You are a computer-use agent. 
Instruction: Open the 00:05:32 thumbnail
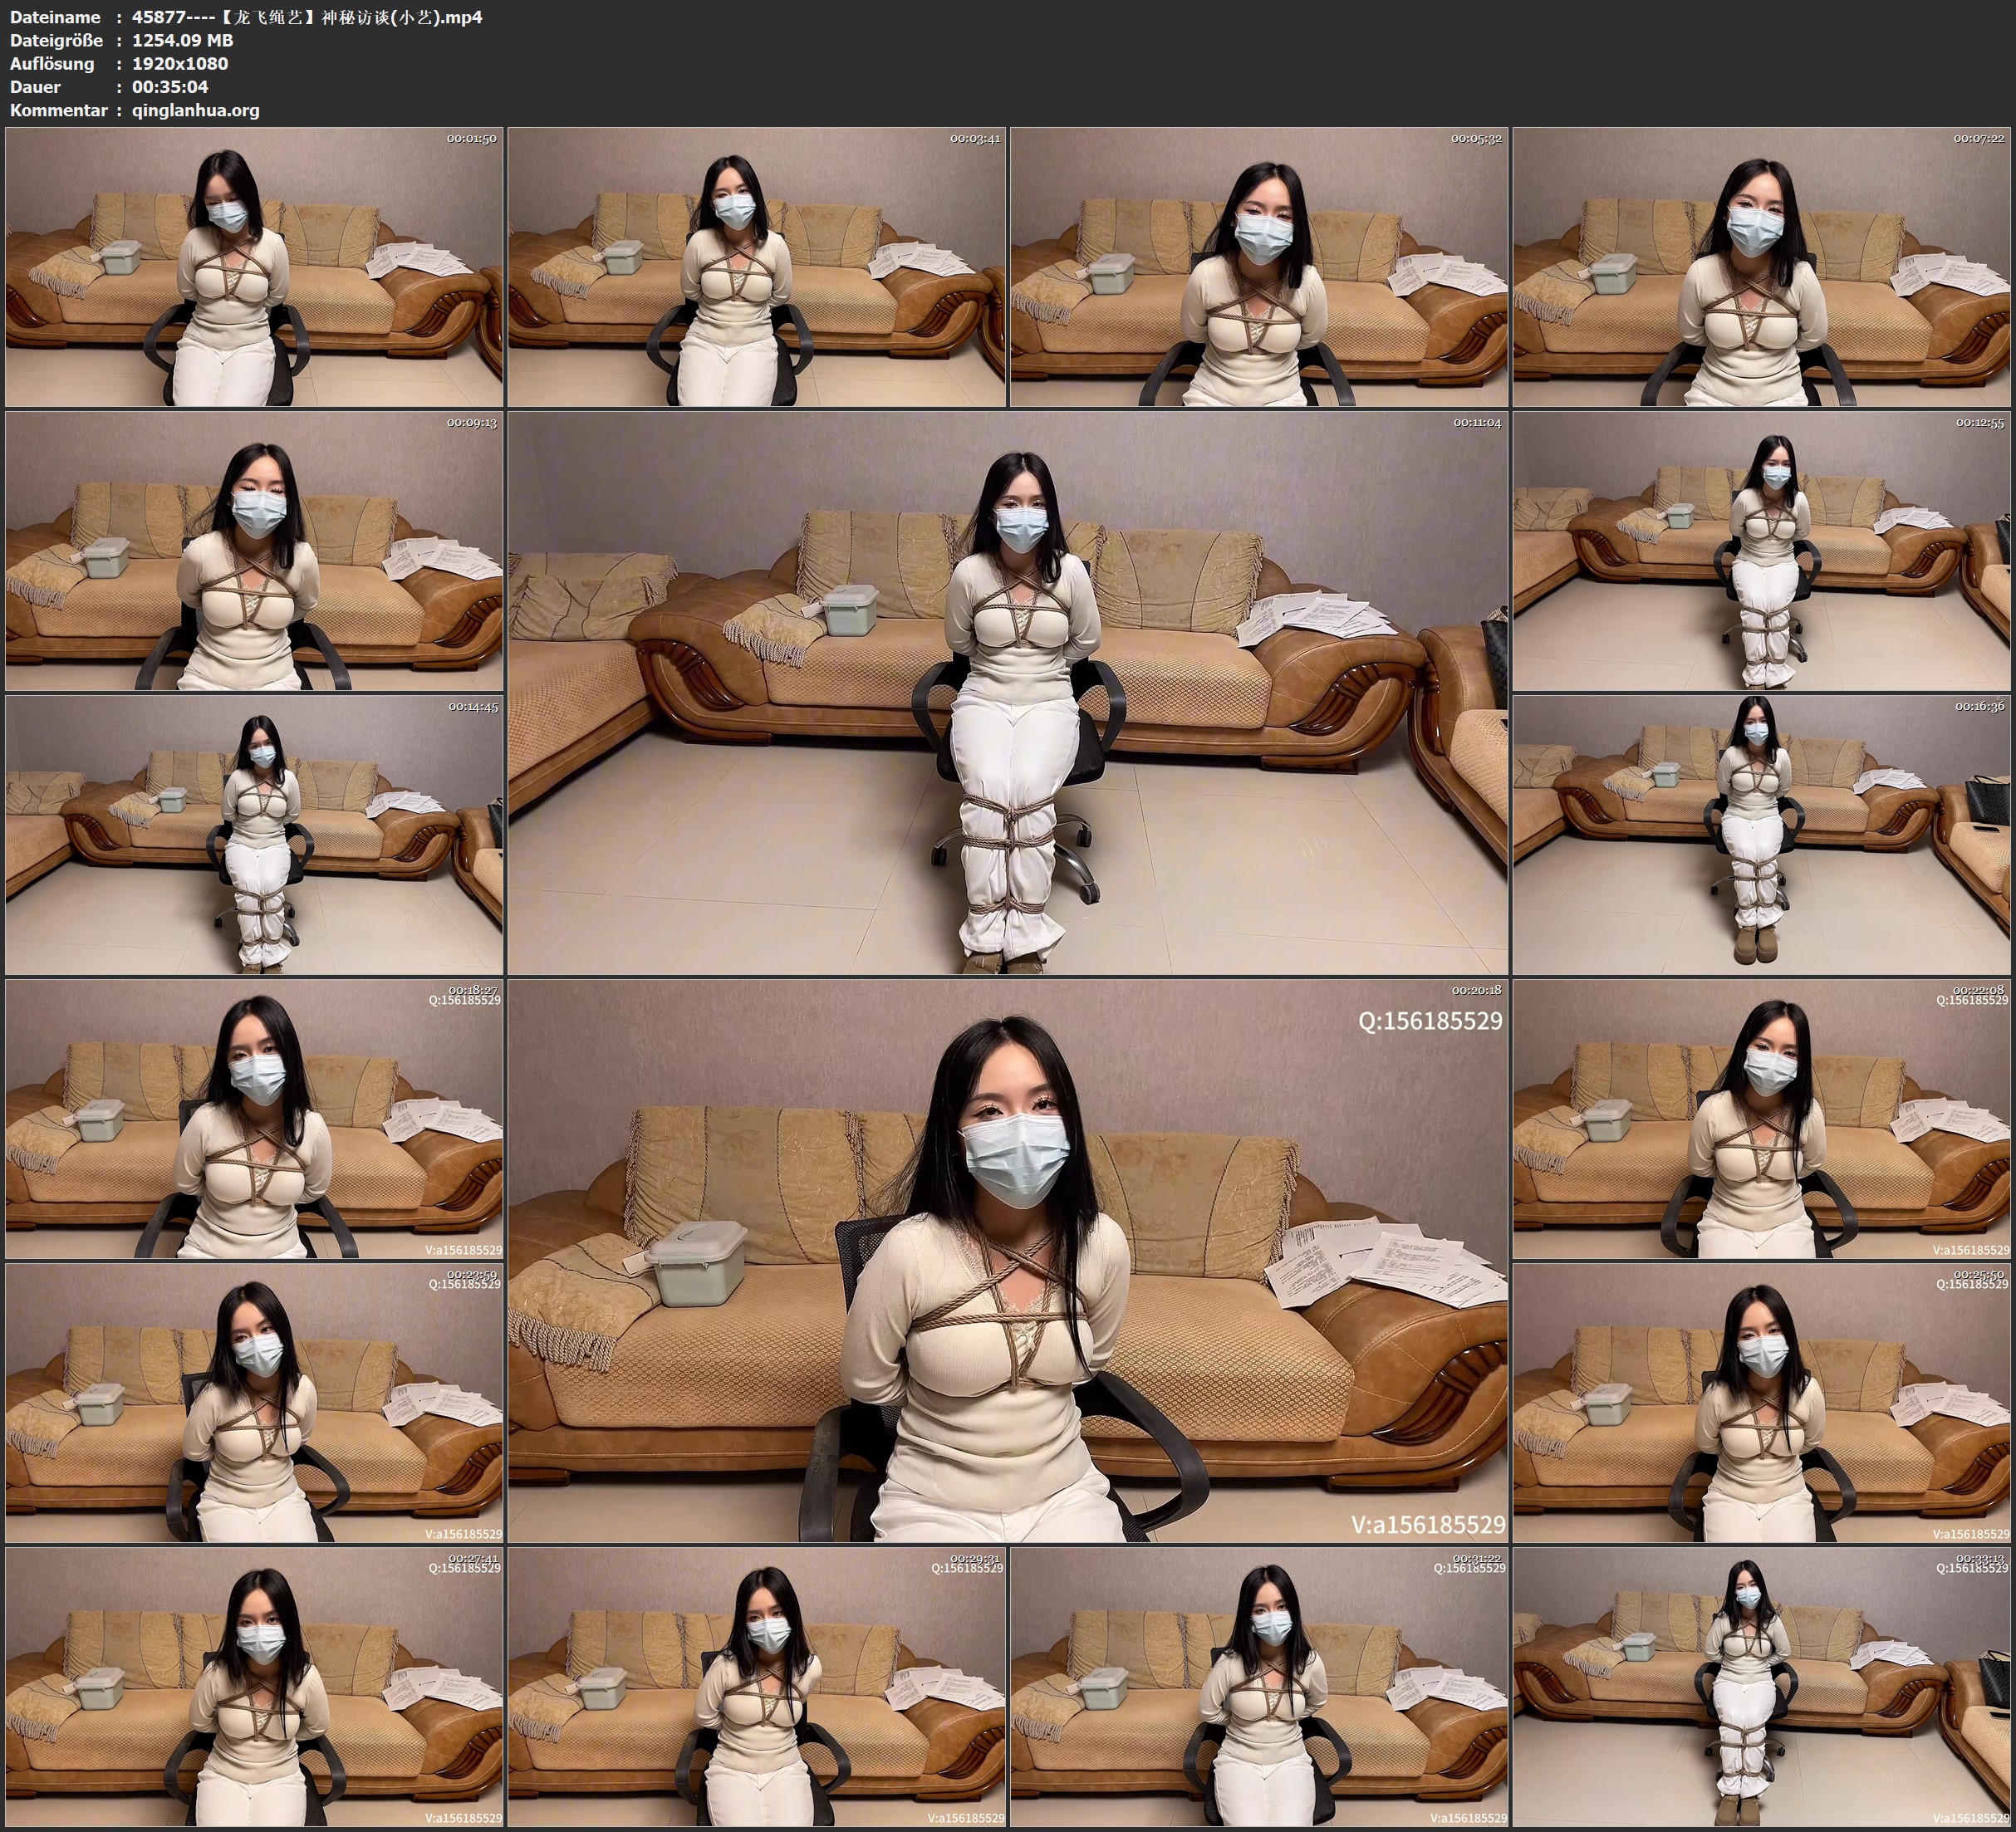pyautogui.click(x=1259, y=267)
